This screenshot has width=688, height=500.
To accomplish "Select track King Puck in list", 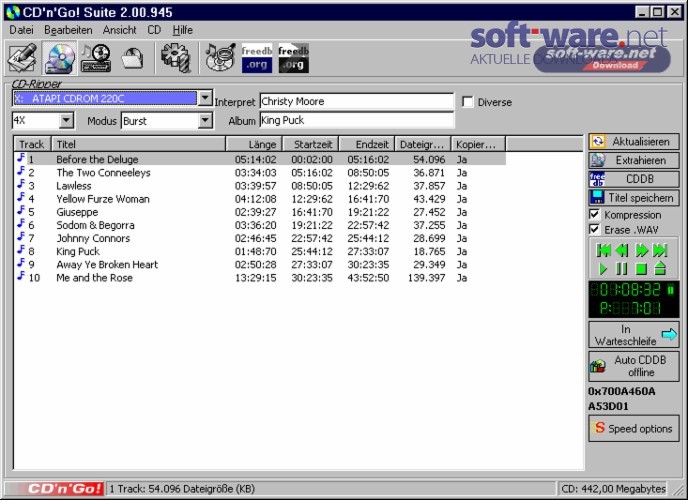I will (x=260, y=251).
